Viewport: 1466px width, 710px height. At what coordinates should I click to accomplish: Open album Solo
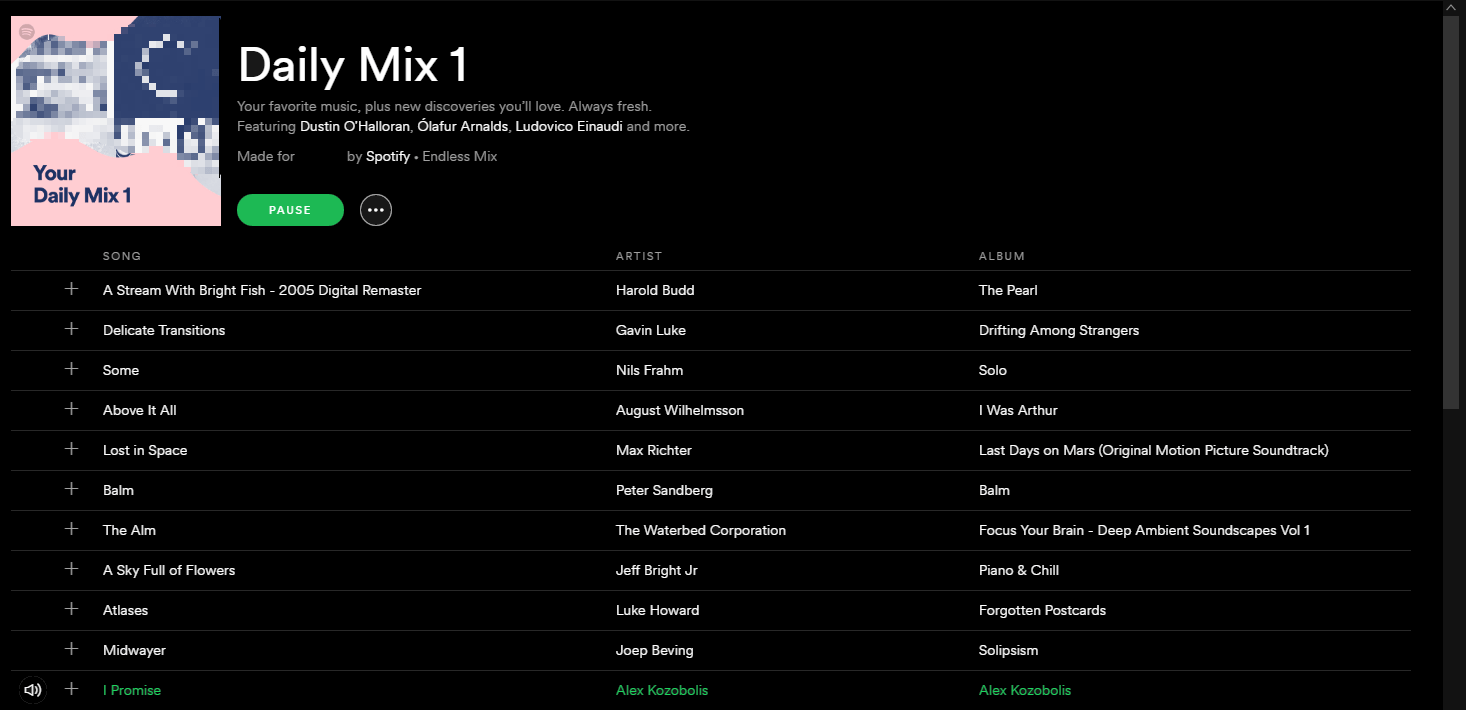pyautogui.click(x=993, y=370)
